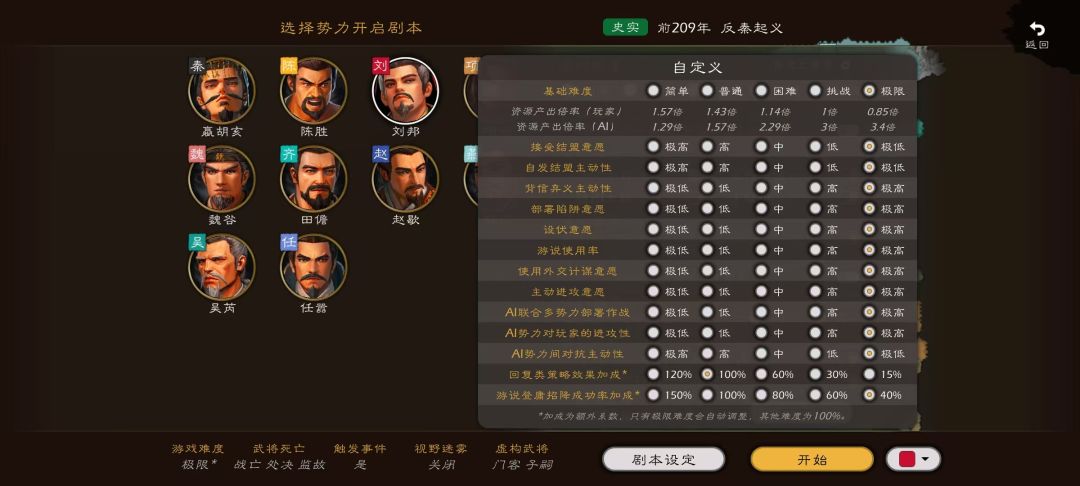
Task: Set 设伏意愿 to 高
Action: [x=815, y=229]
